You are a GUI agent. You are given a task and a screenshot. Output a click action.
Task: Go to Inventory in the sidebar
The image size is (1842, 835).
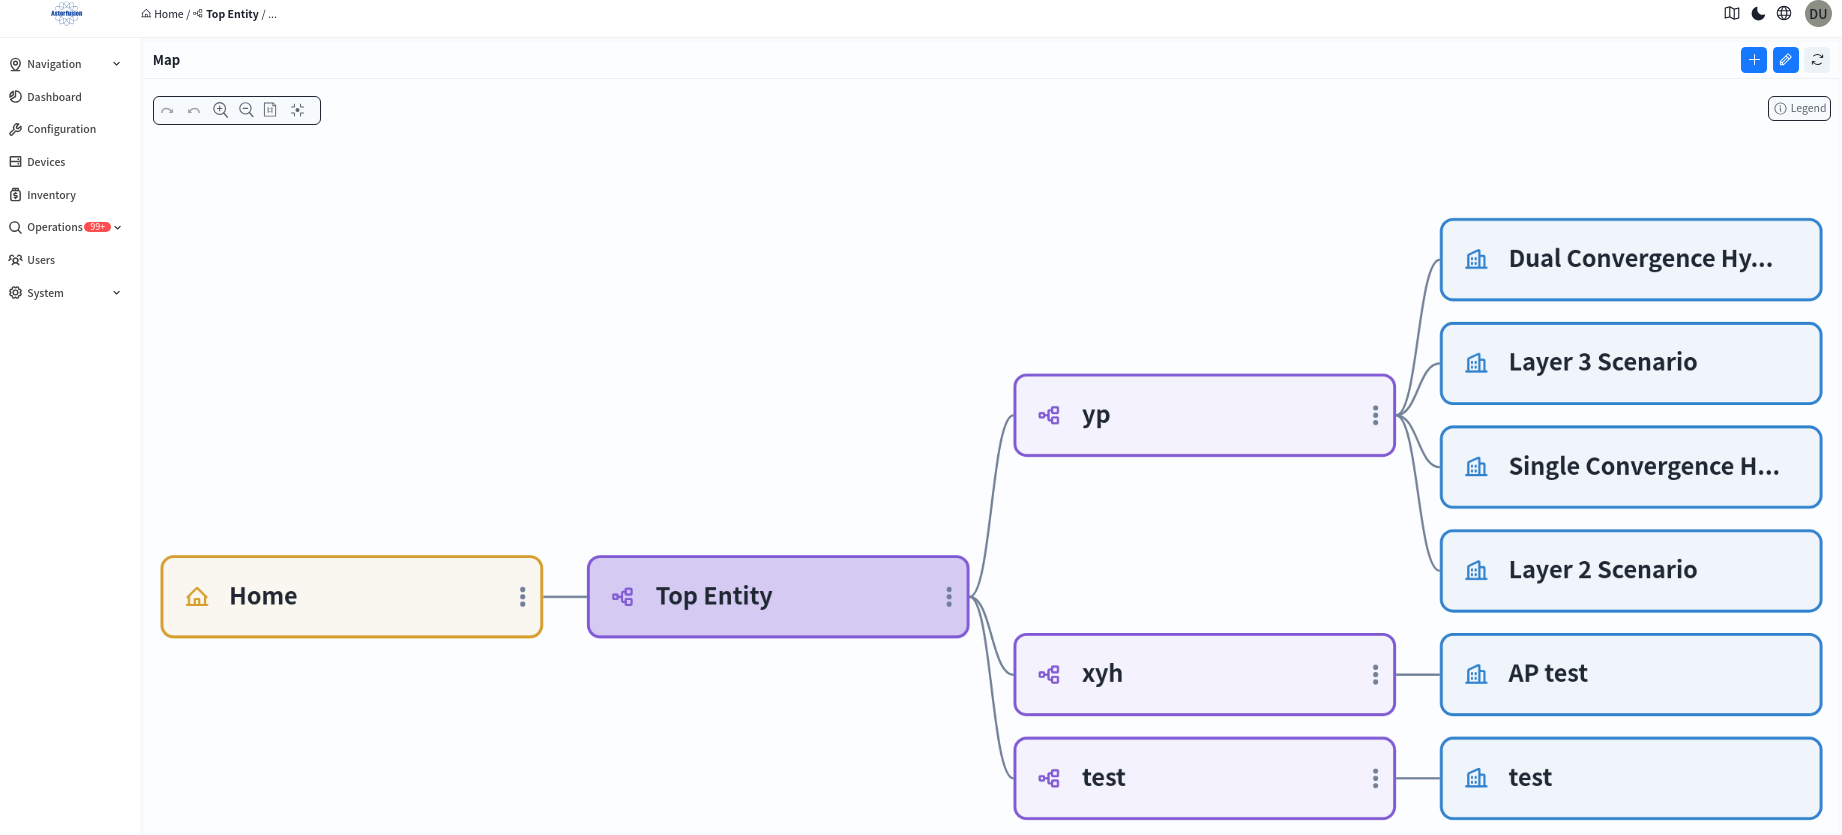[x=51, y=195]
